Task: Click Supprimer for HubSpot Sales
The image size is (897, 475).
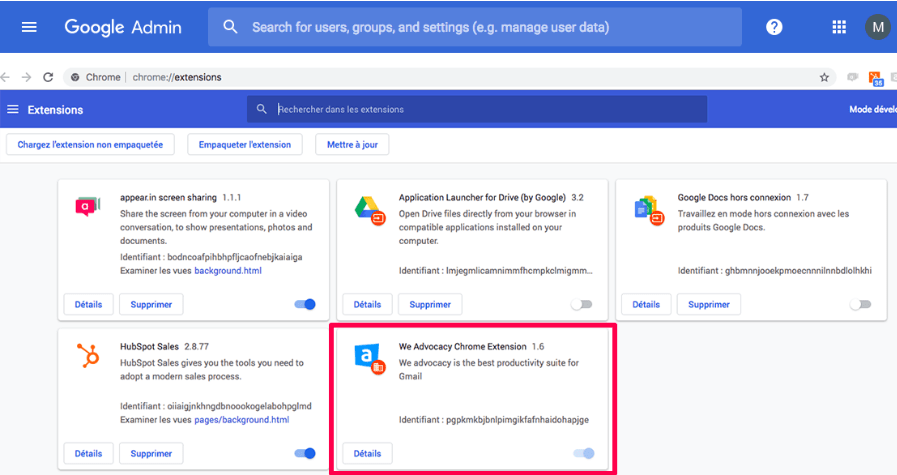Action: [151, 453]
